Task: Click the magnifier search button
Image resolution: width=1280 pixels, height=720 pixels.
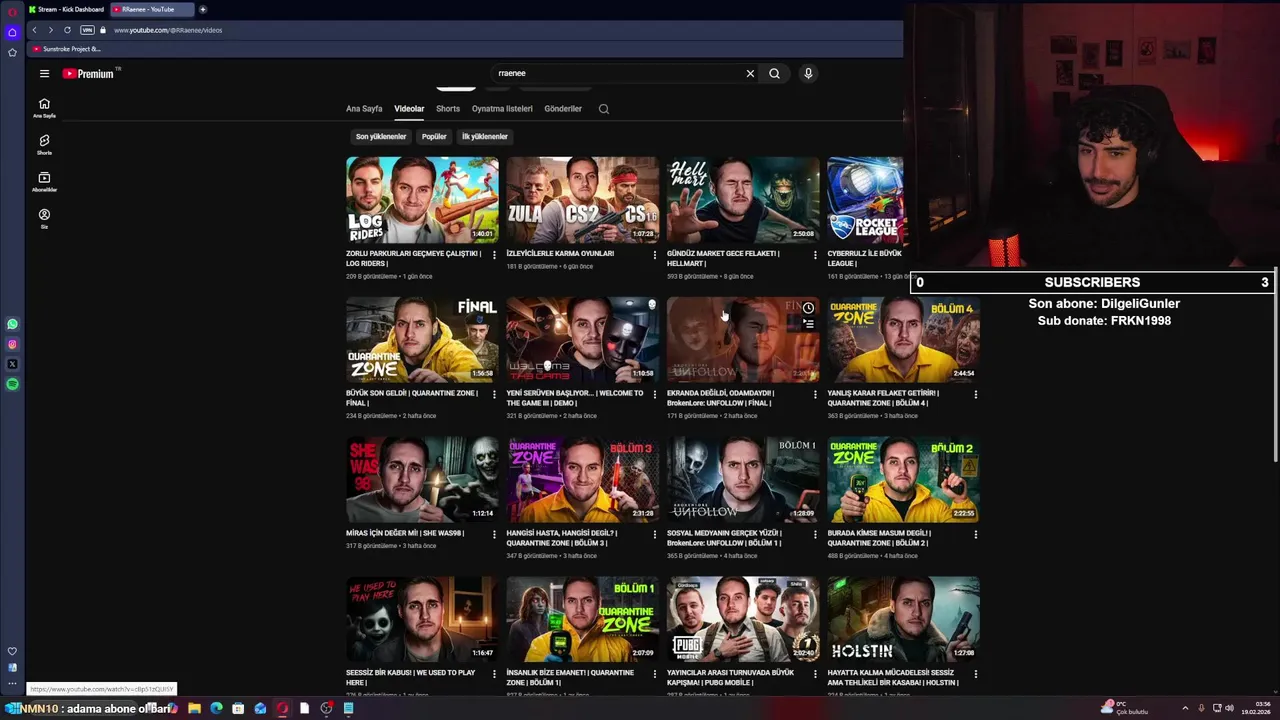Action: pyautogui.click(x=774, y=73)
